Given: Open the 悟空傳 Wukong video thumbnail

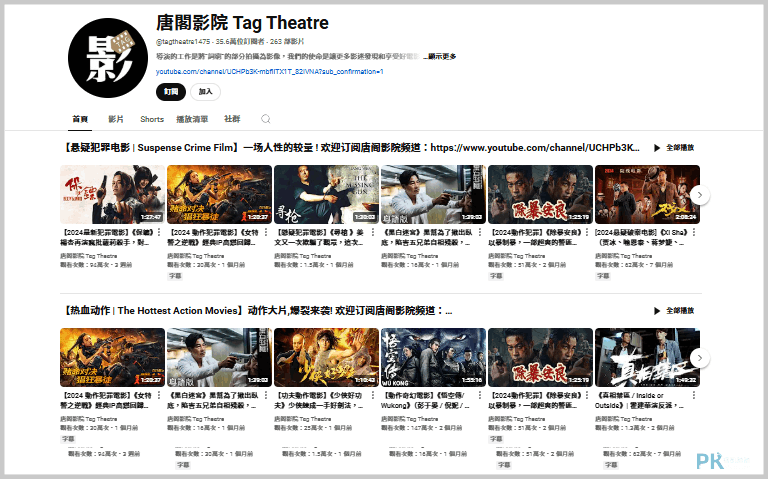Looking at the screenshot, I should (x=433, y=358).
